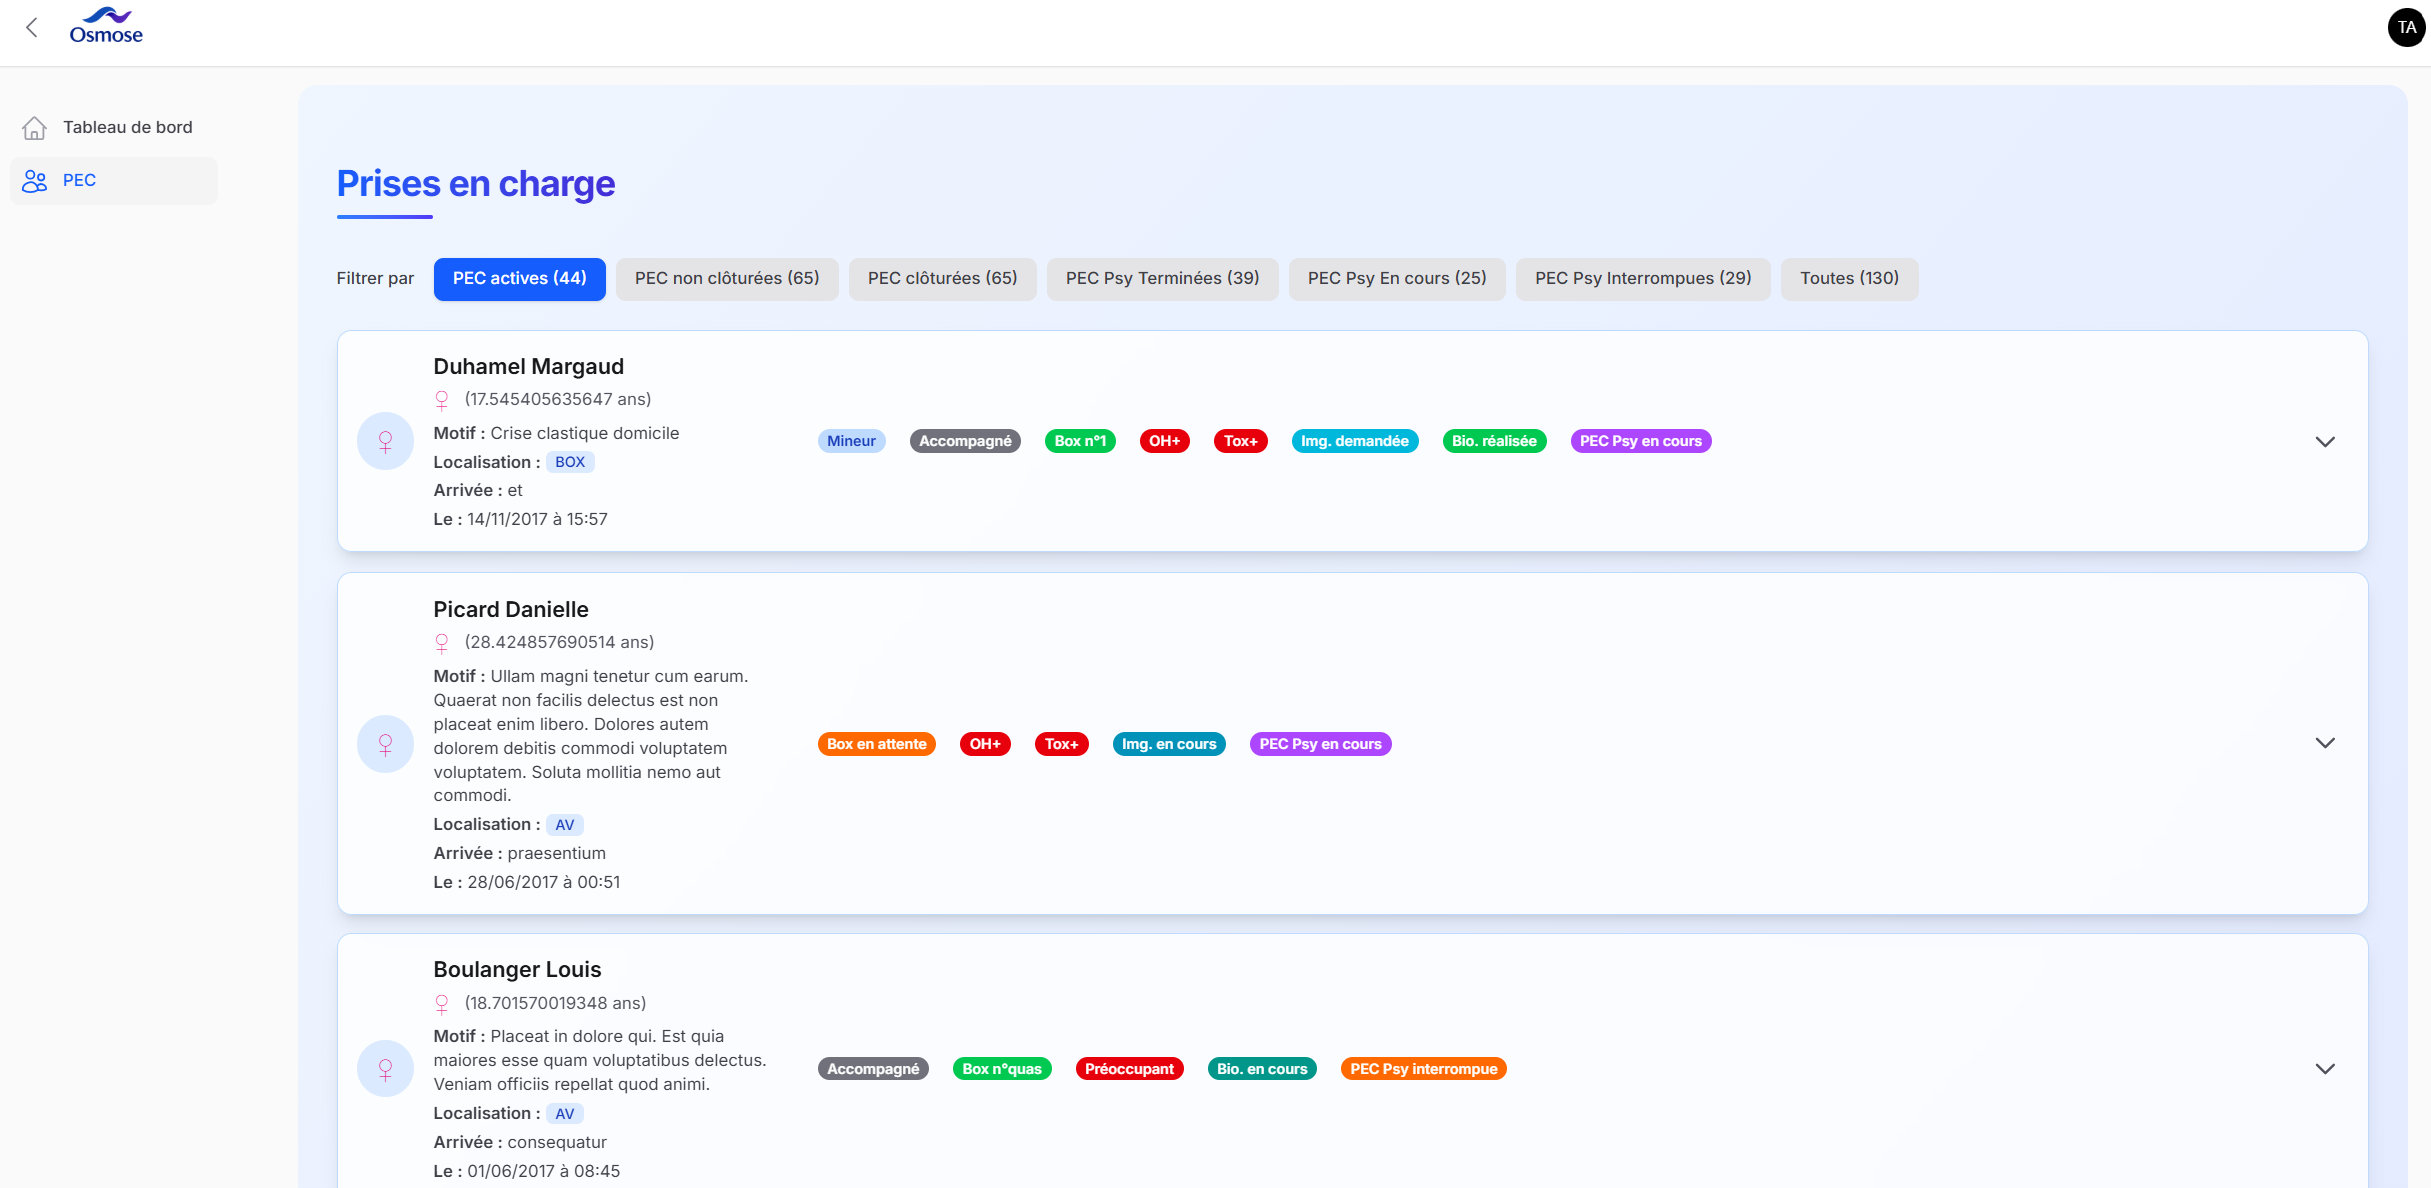Viewport: 2431px width, 1188px height.
Task: Click the female symbol next to Duhamel's age
Action: [442, 399]
